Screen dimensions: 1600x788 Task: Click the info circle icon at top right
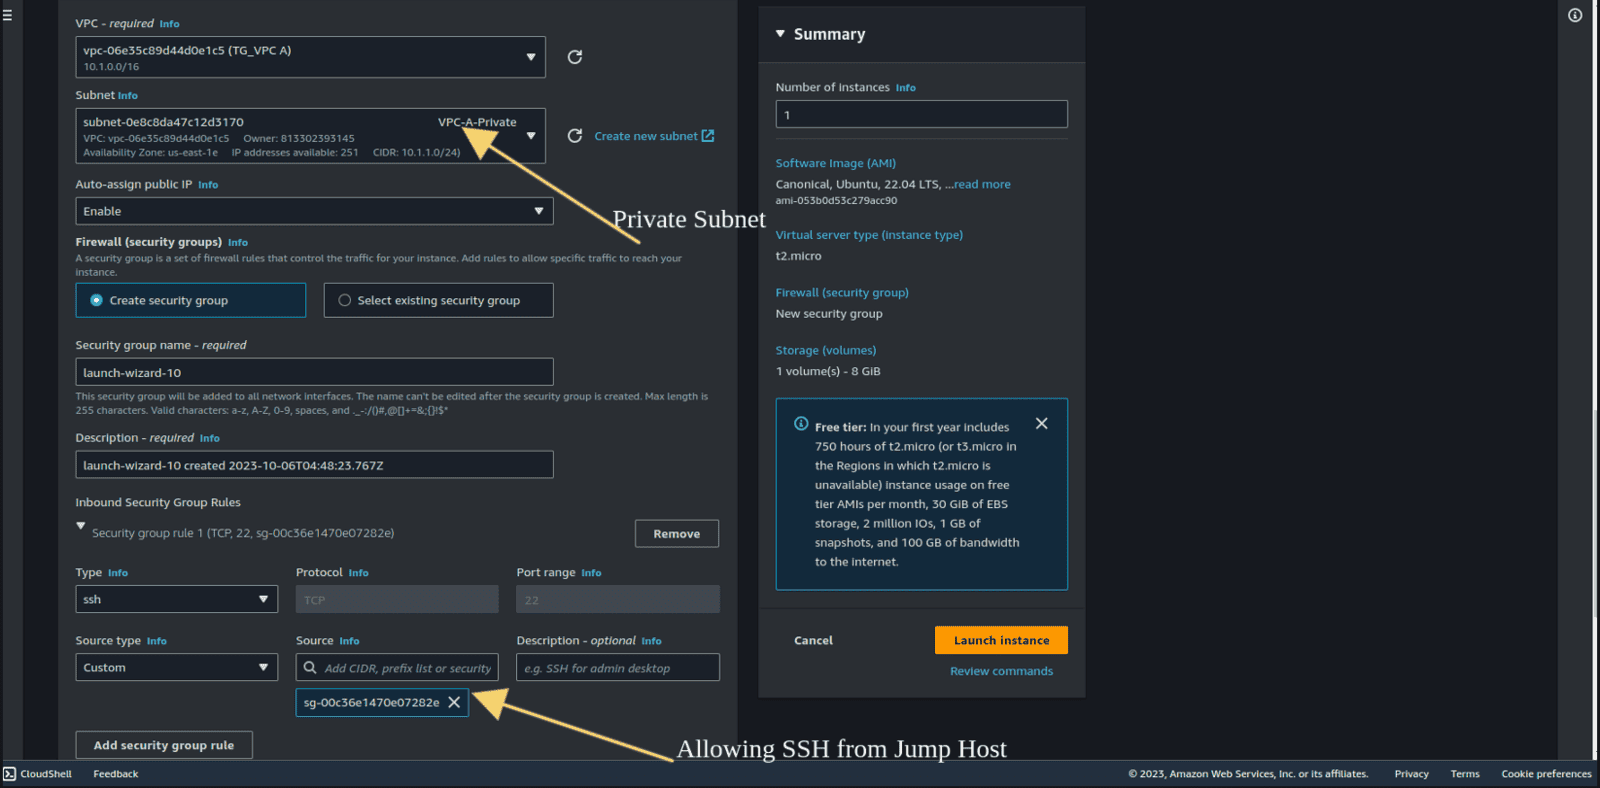(1575, 15)
